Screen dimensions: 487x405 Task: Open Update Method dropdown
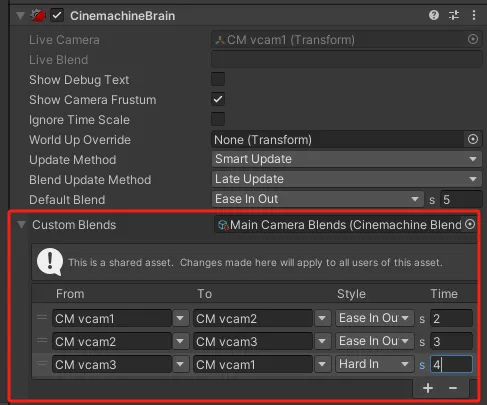pyautogui.click(x=347, y=159)
